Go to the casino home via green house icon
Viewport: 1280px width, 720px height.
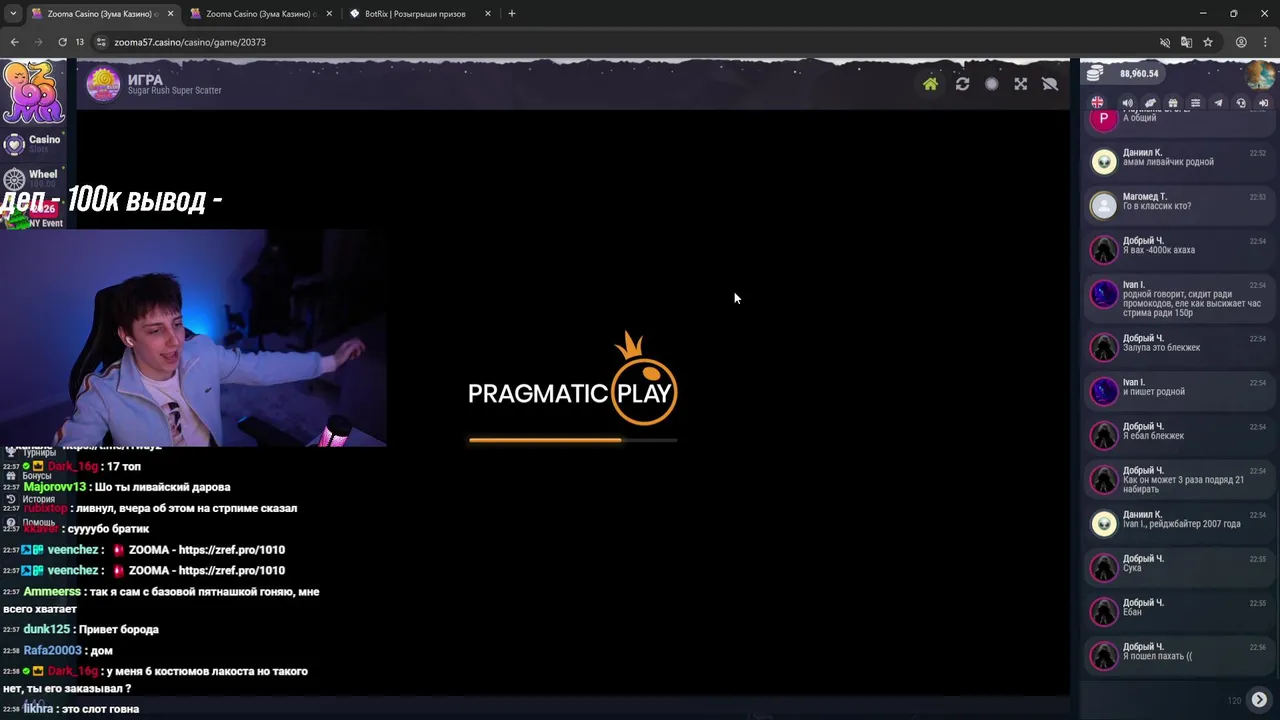tap(930, 84)
